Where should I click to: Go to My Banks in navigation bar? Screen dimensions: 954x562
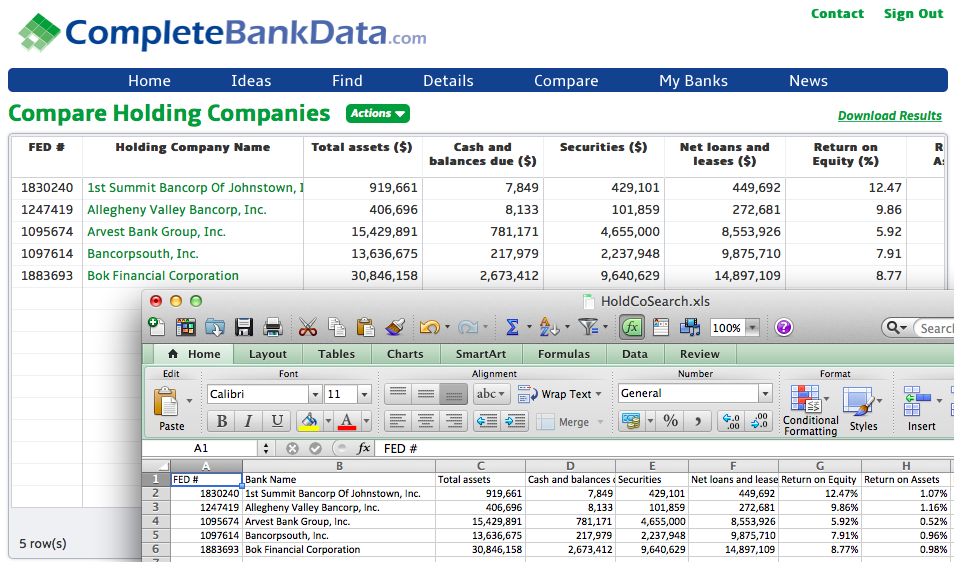pos(694,81)
